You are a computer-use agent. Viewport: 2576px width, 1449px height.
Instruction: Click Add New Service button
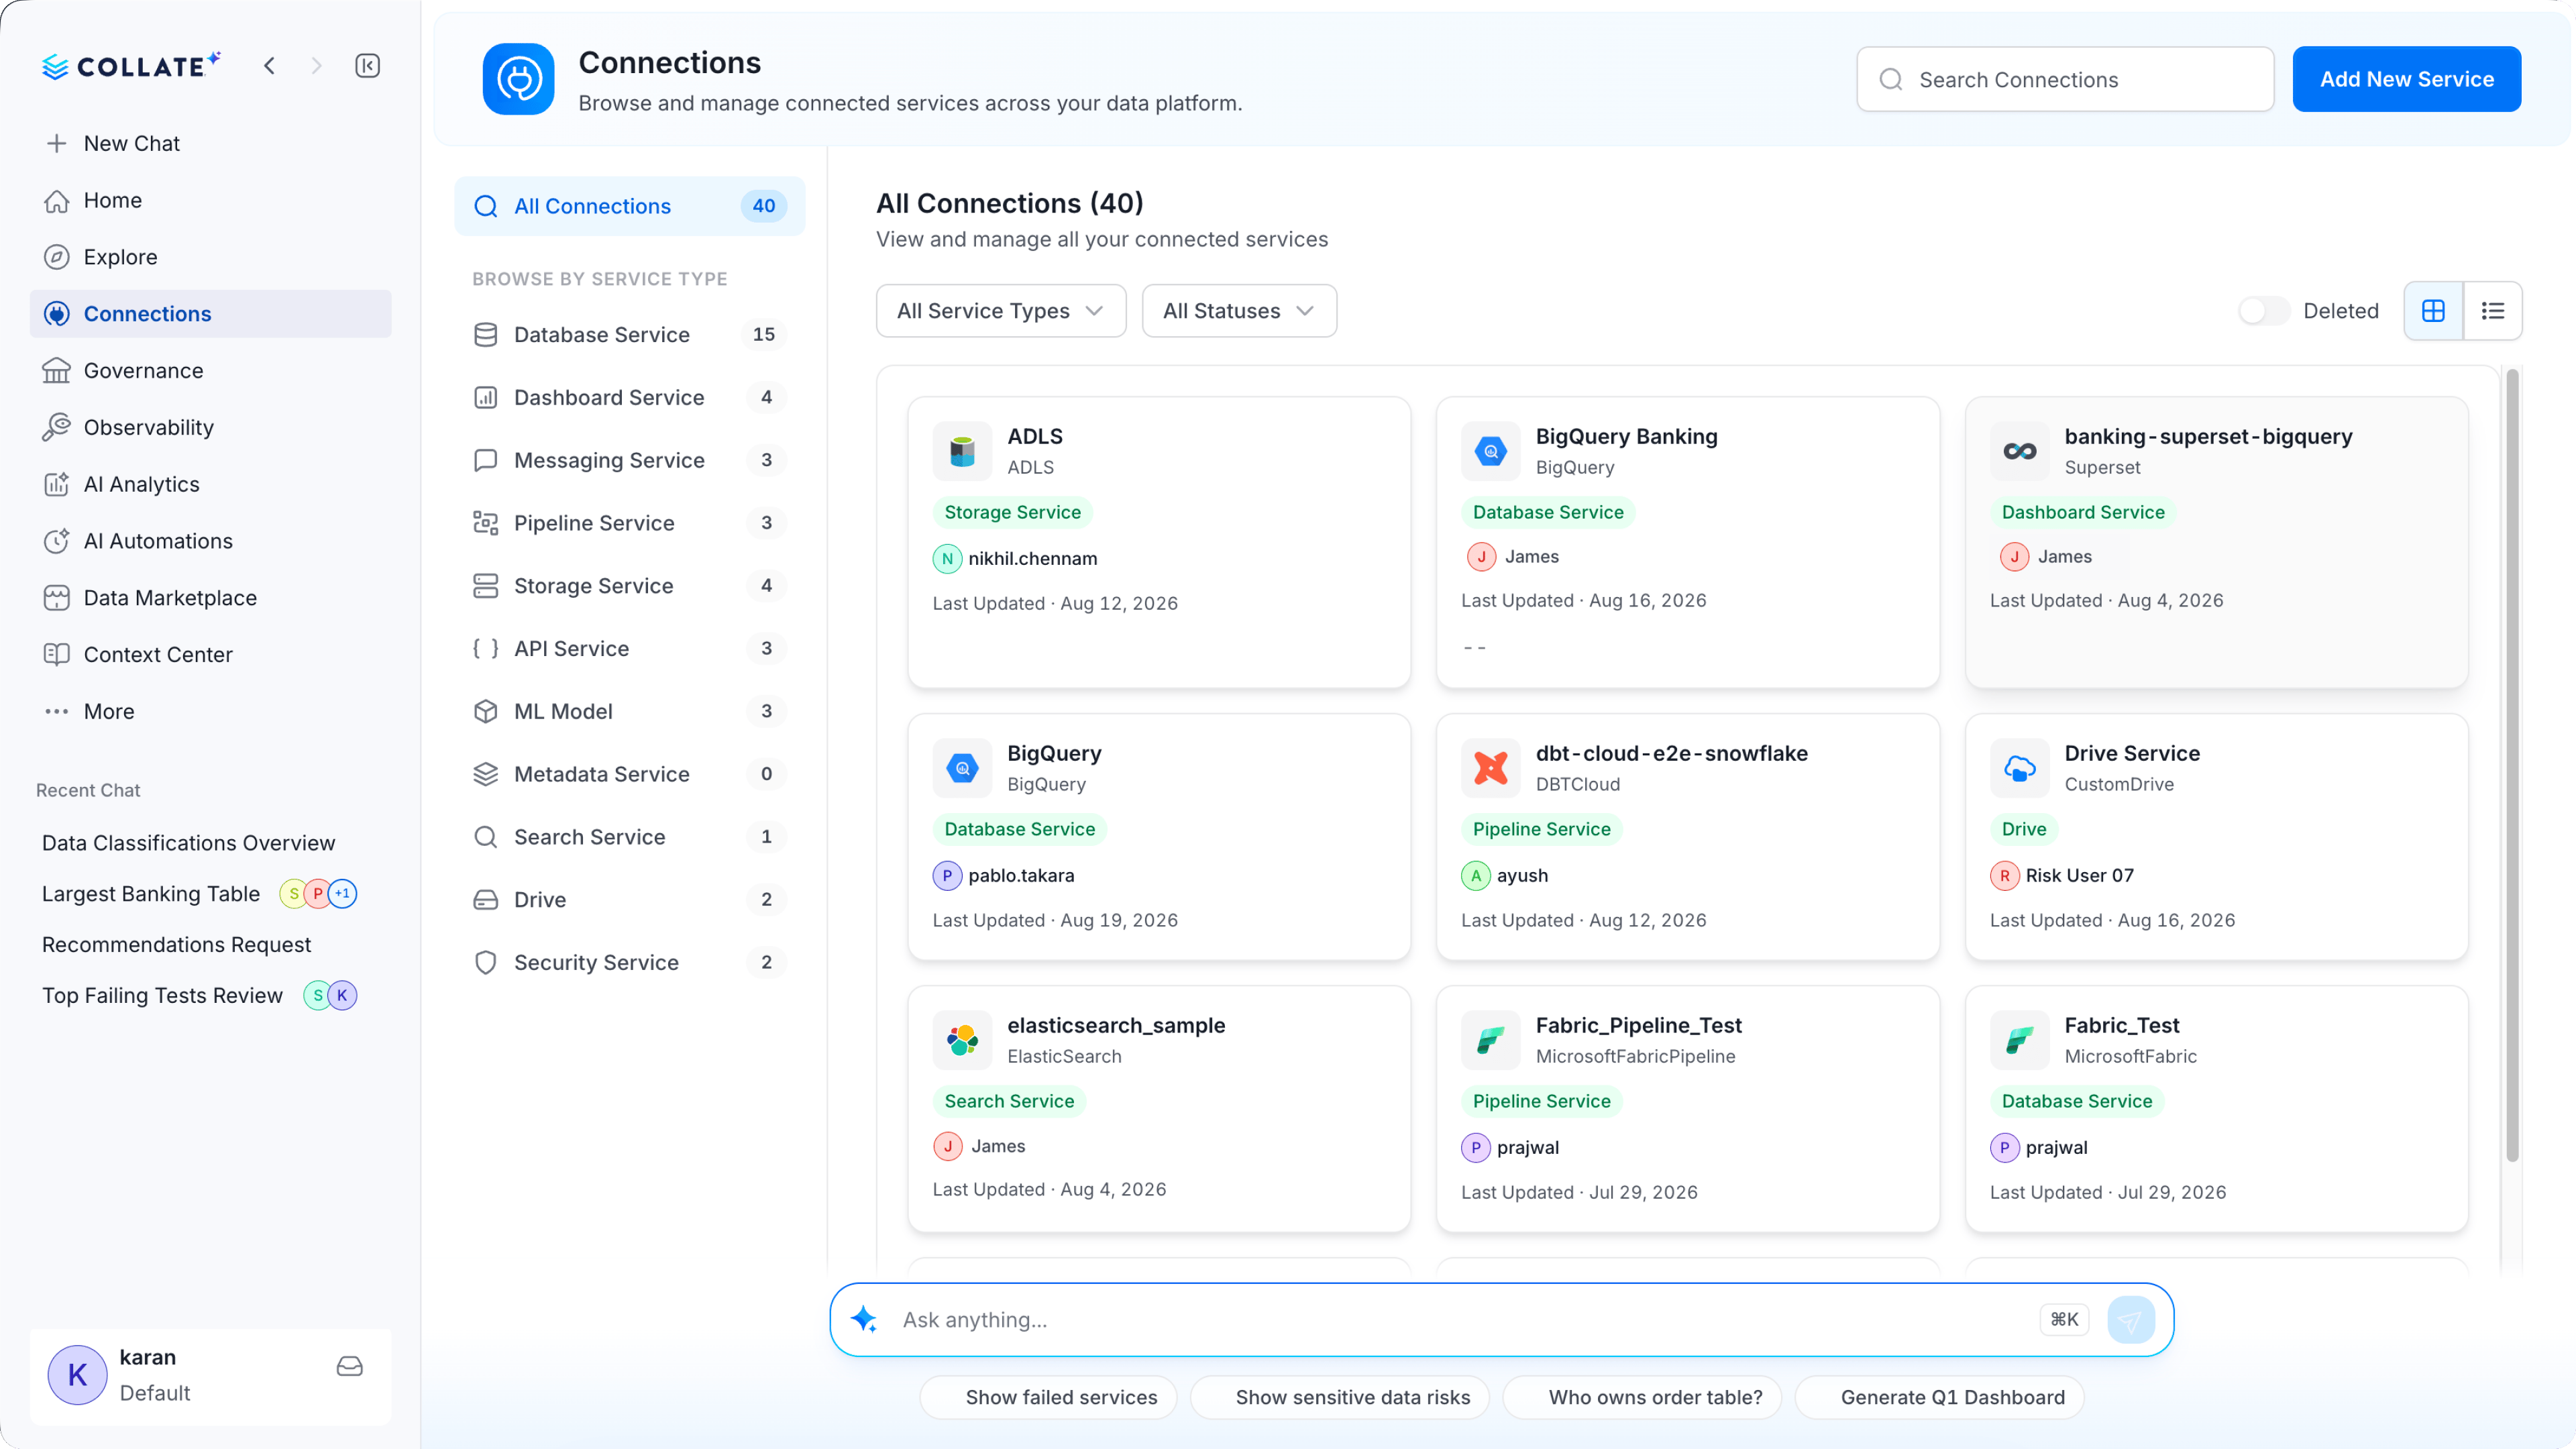click(2406, 79)
